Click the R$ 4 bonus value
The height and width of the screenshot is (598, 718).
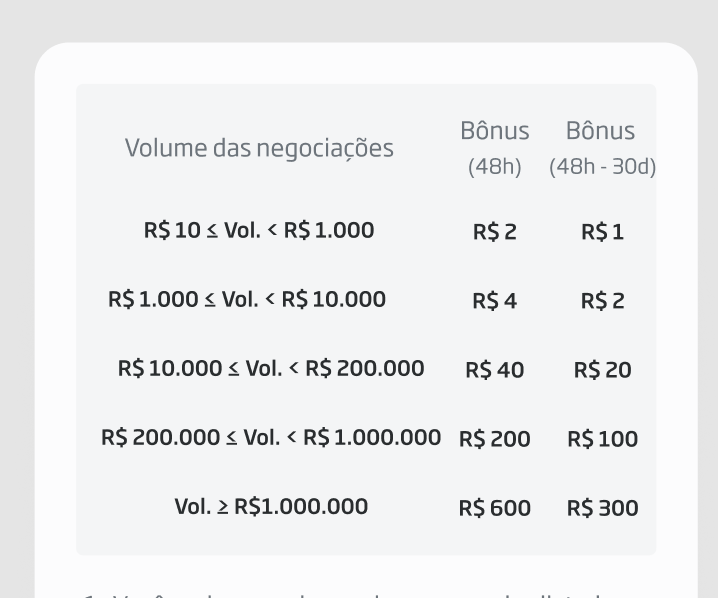click(495, 301)
